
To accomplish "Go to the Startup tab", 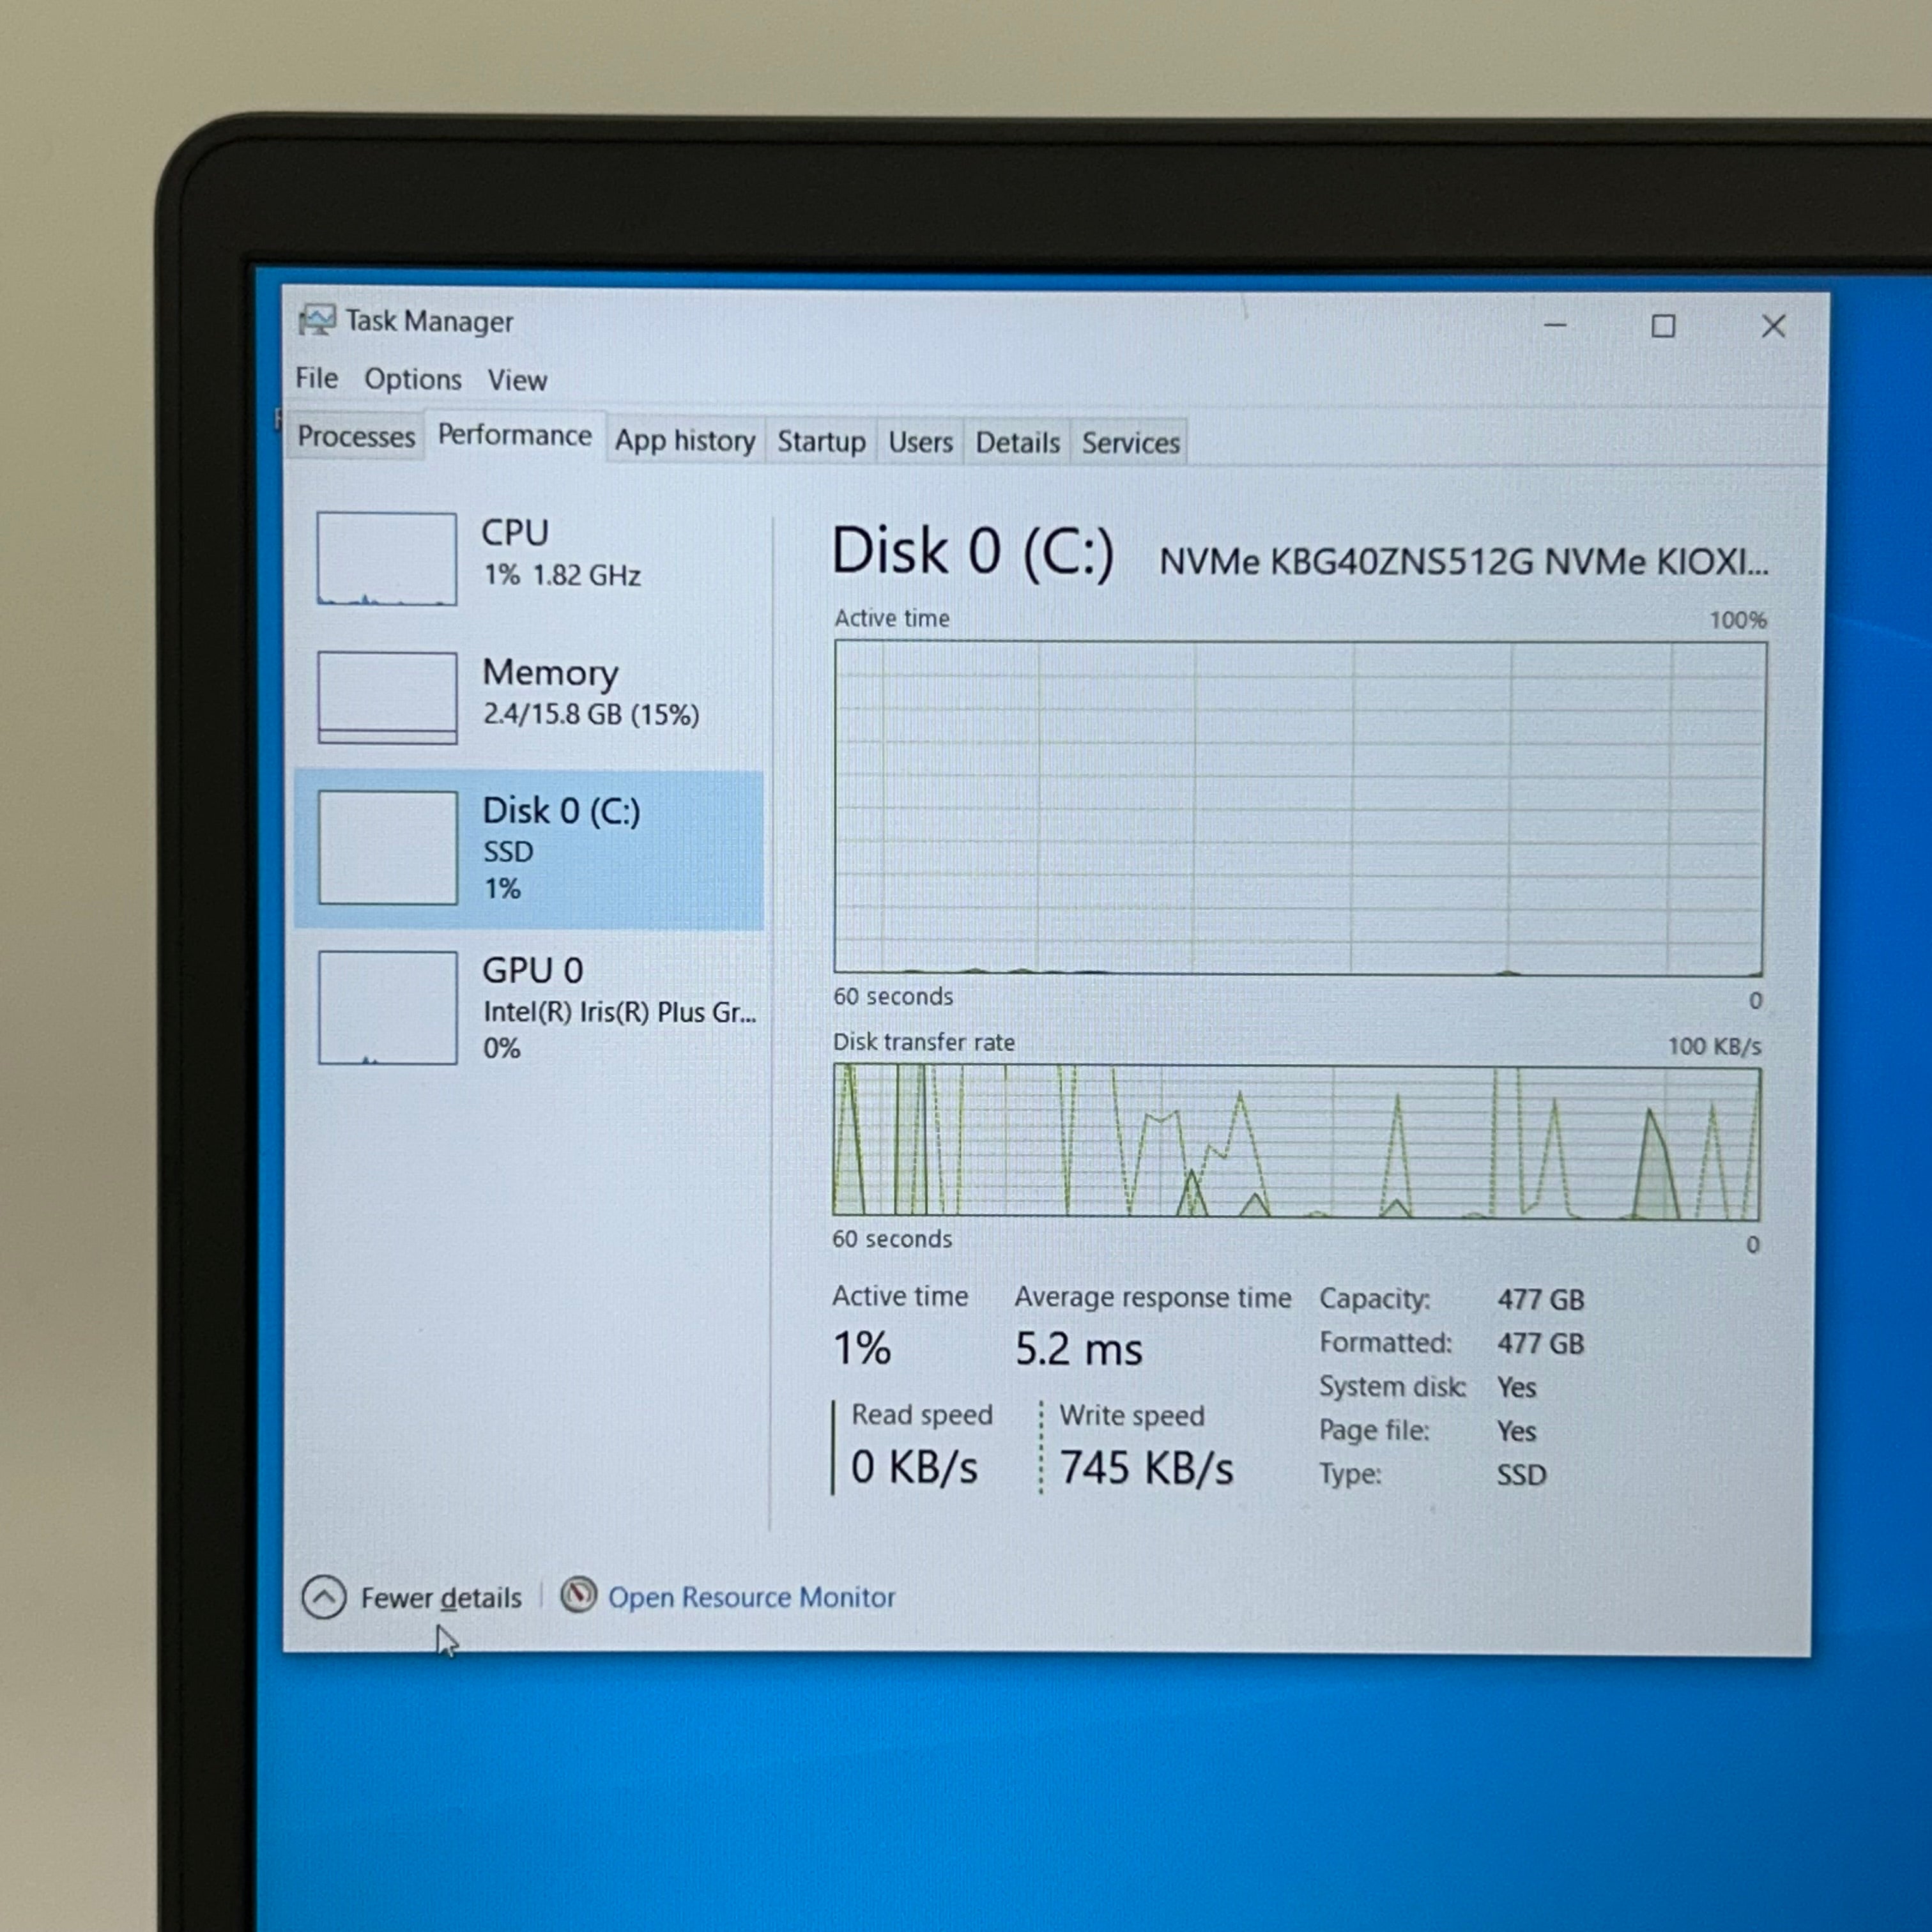I will [821, 442].
